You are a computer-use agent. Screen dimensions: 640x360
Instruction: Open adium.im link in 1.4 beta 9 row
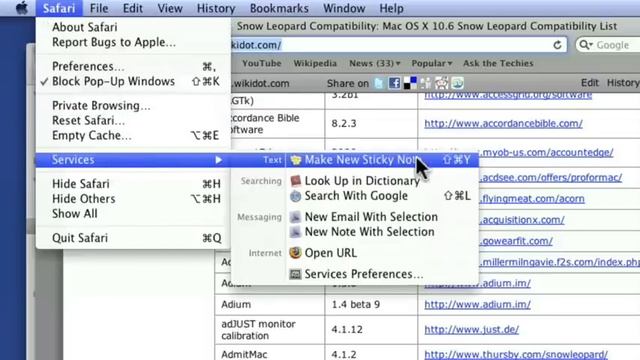coord(477,304)
